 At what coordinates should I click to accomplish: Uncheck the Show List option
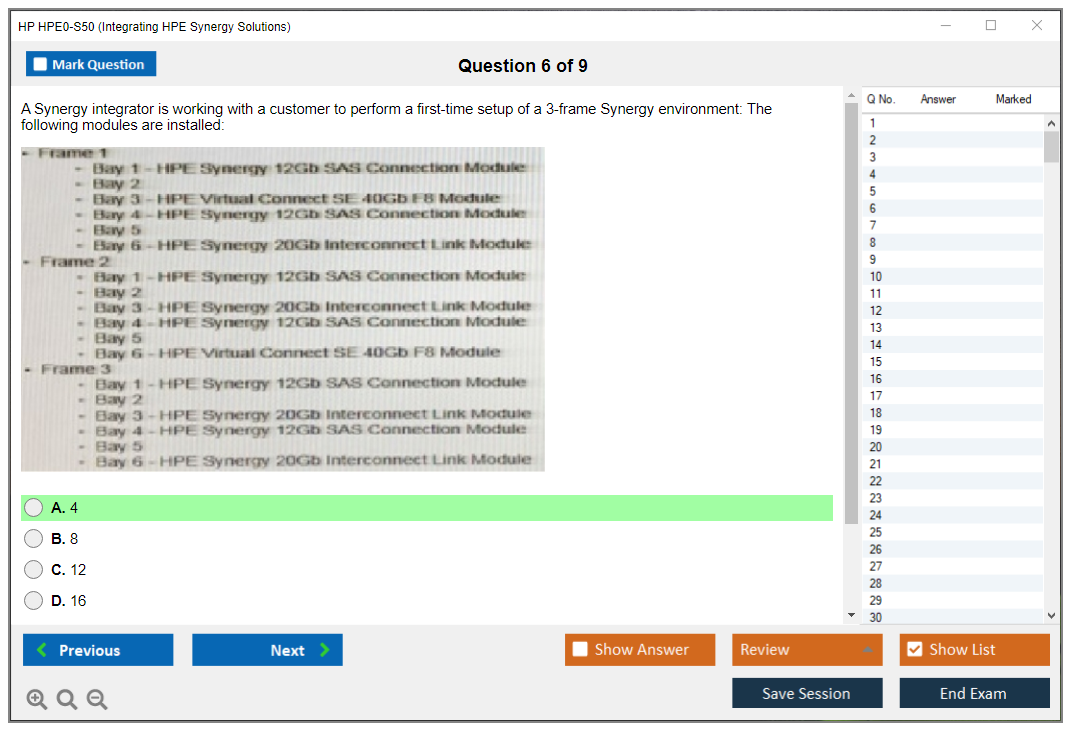click(x=914, y=650)
